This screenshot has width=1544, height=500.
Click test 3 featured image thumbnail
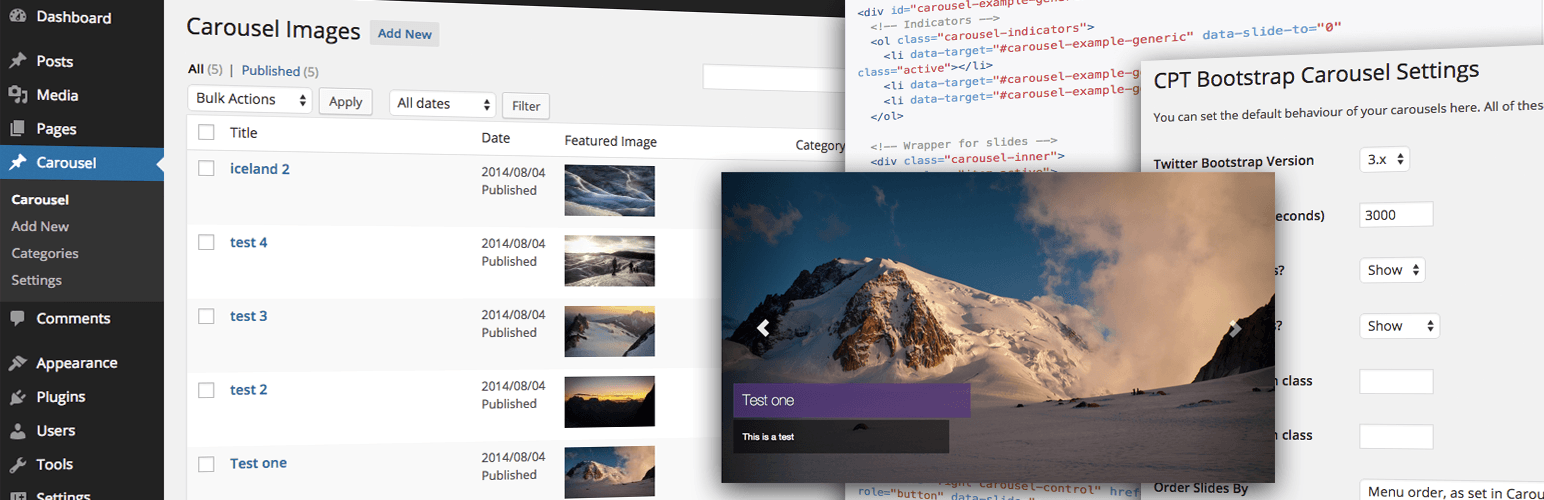click(610, 332)
